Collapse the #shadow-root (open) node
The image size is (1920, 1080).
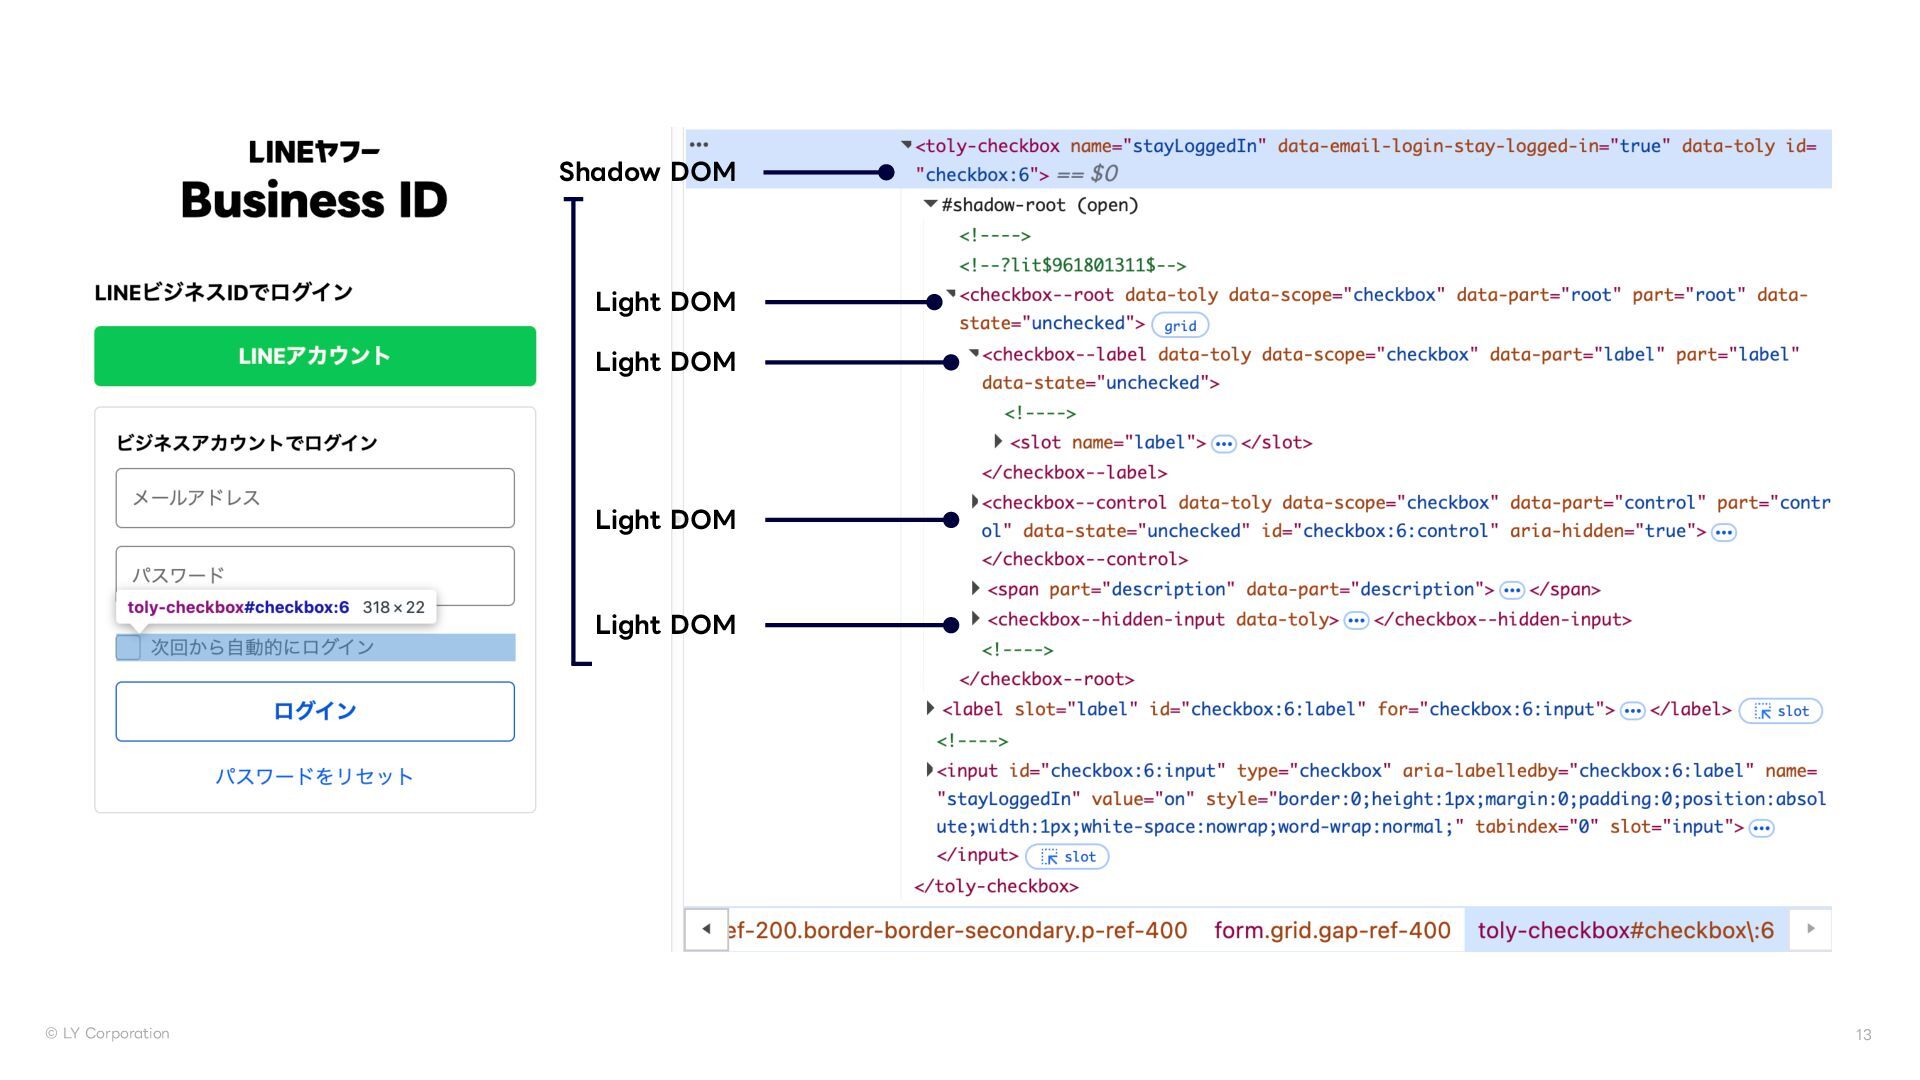[x=930, y=205]
